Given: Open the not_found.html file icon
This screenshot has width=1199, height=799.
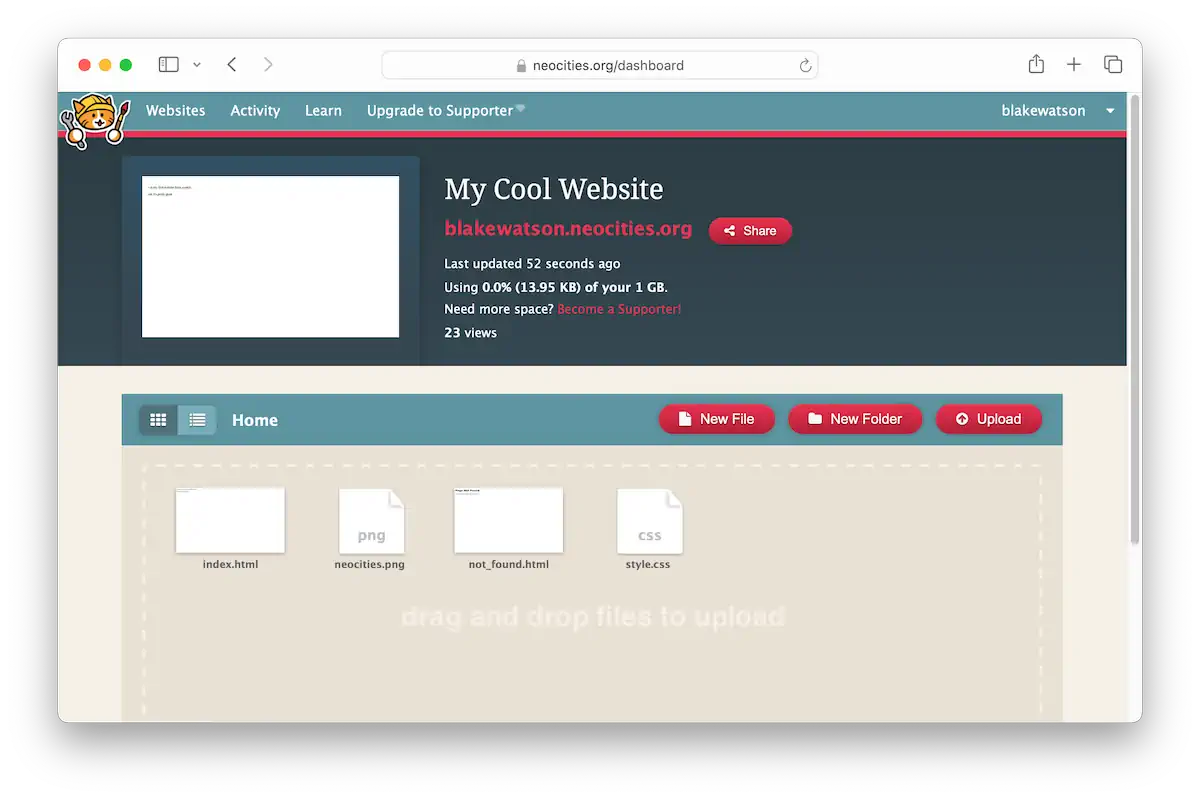Looking at the screenshot, I should coord(508,519).
